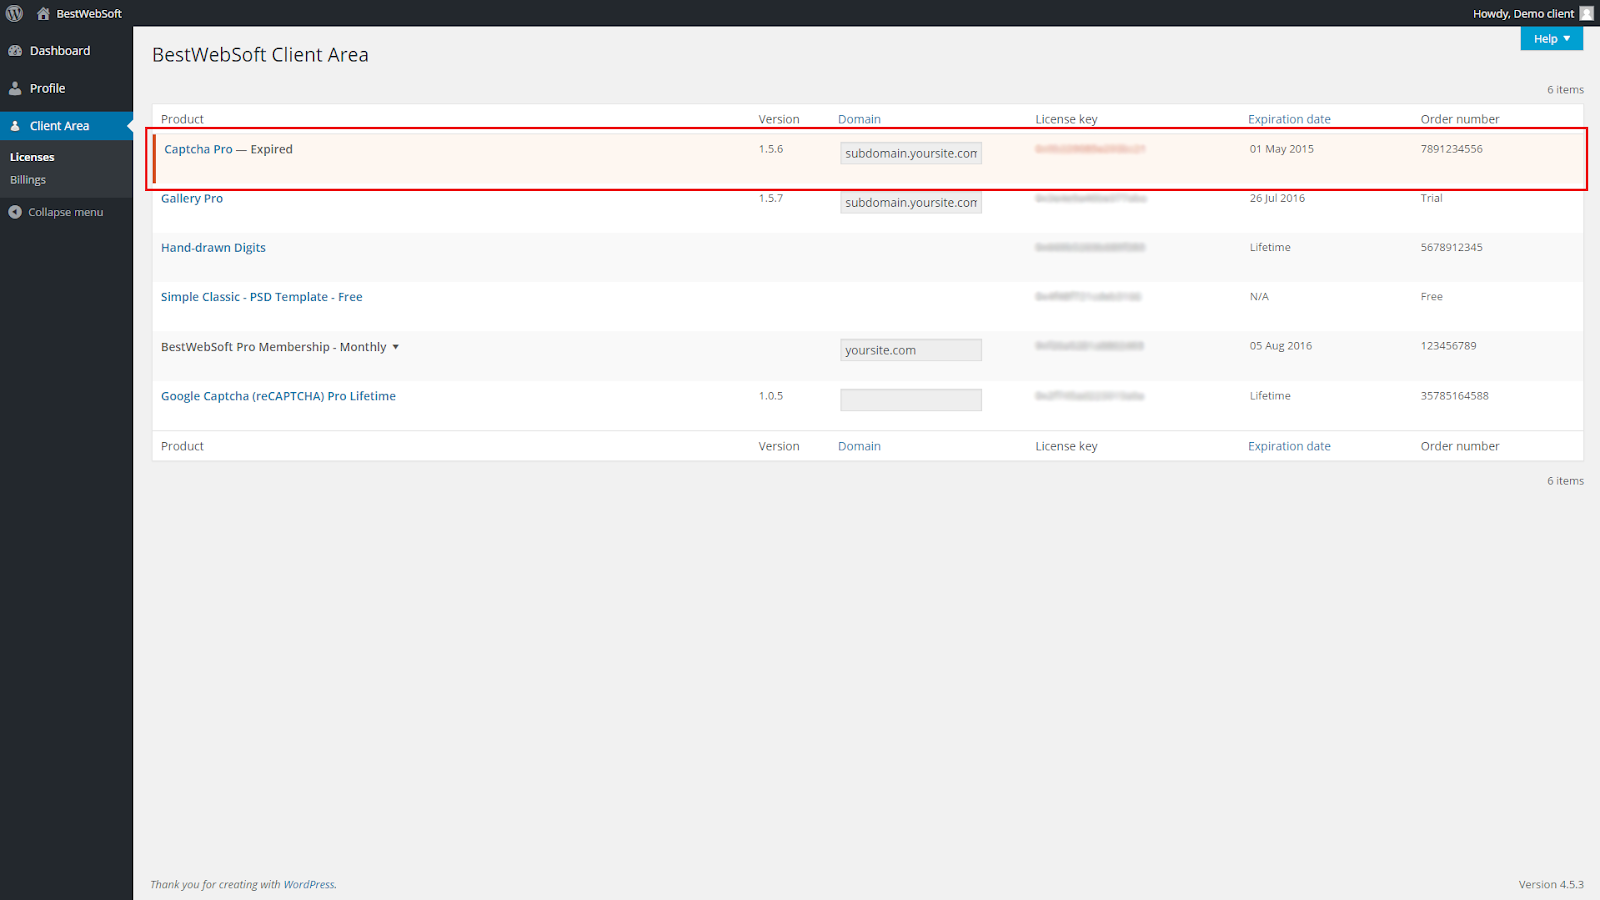This screenshot has height=900, width=1600.
Task: Open Gallery Pro product link
Action: (192, 198)
